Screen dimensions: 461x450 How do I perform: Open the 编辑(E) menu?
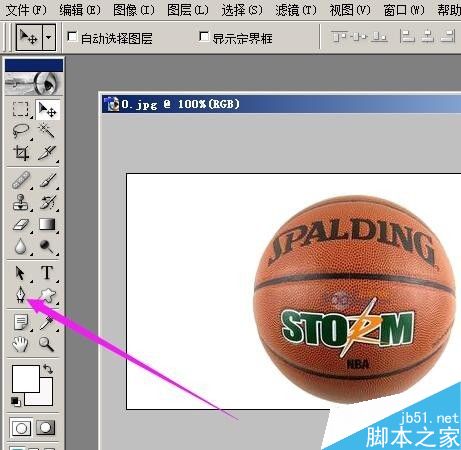[80, 10]
